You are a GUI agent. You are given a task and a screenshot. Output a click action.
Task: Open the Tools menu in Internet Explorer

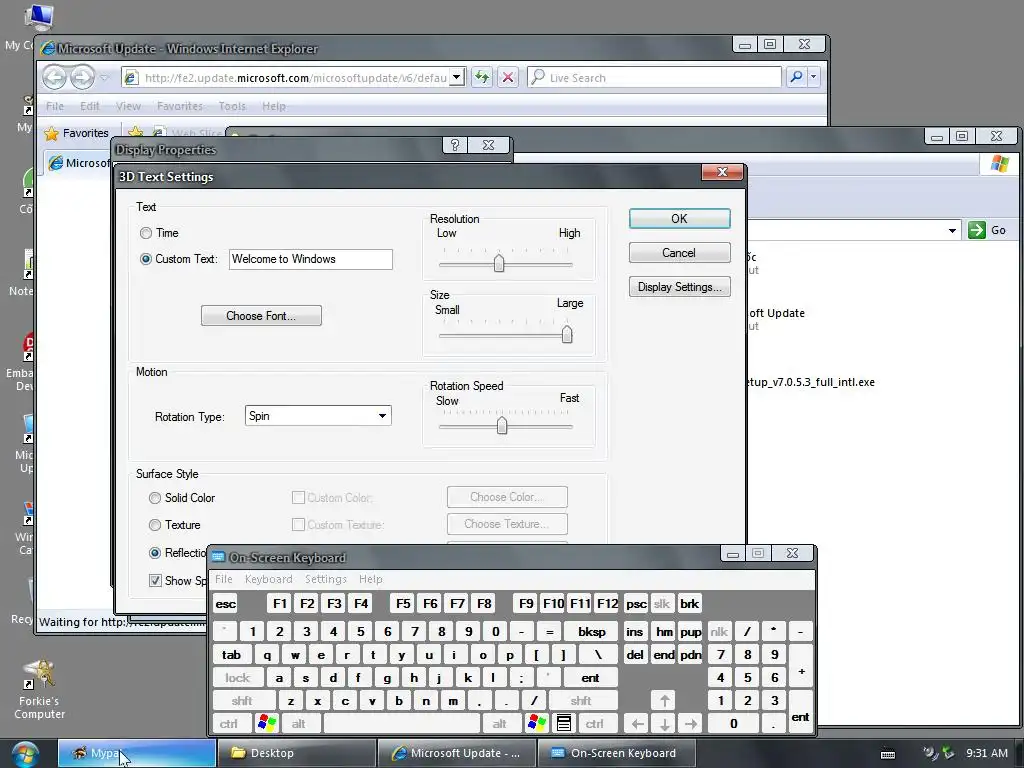click(232, 106)
